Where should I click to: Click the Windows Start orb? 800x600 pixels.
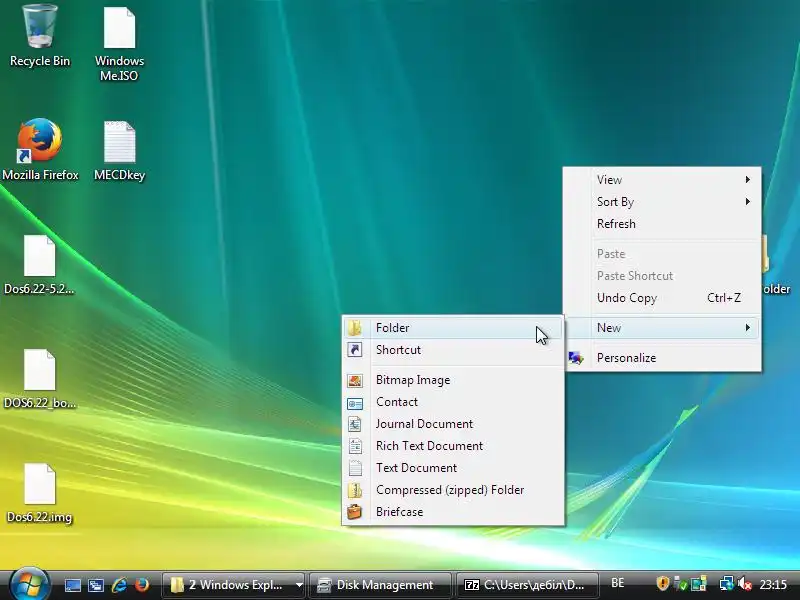29,584
